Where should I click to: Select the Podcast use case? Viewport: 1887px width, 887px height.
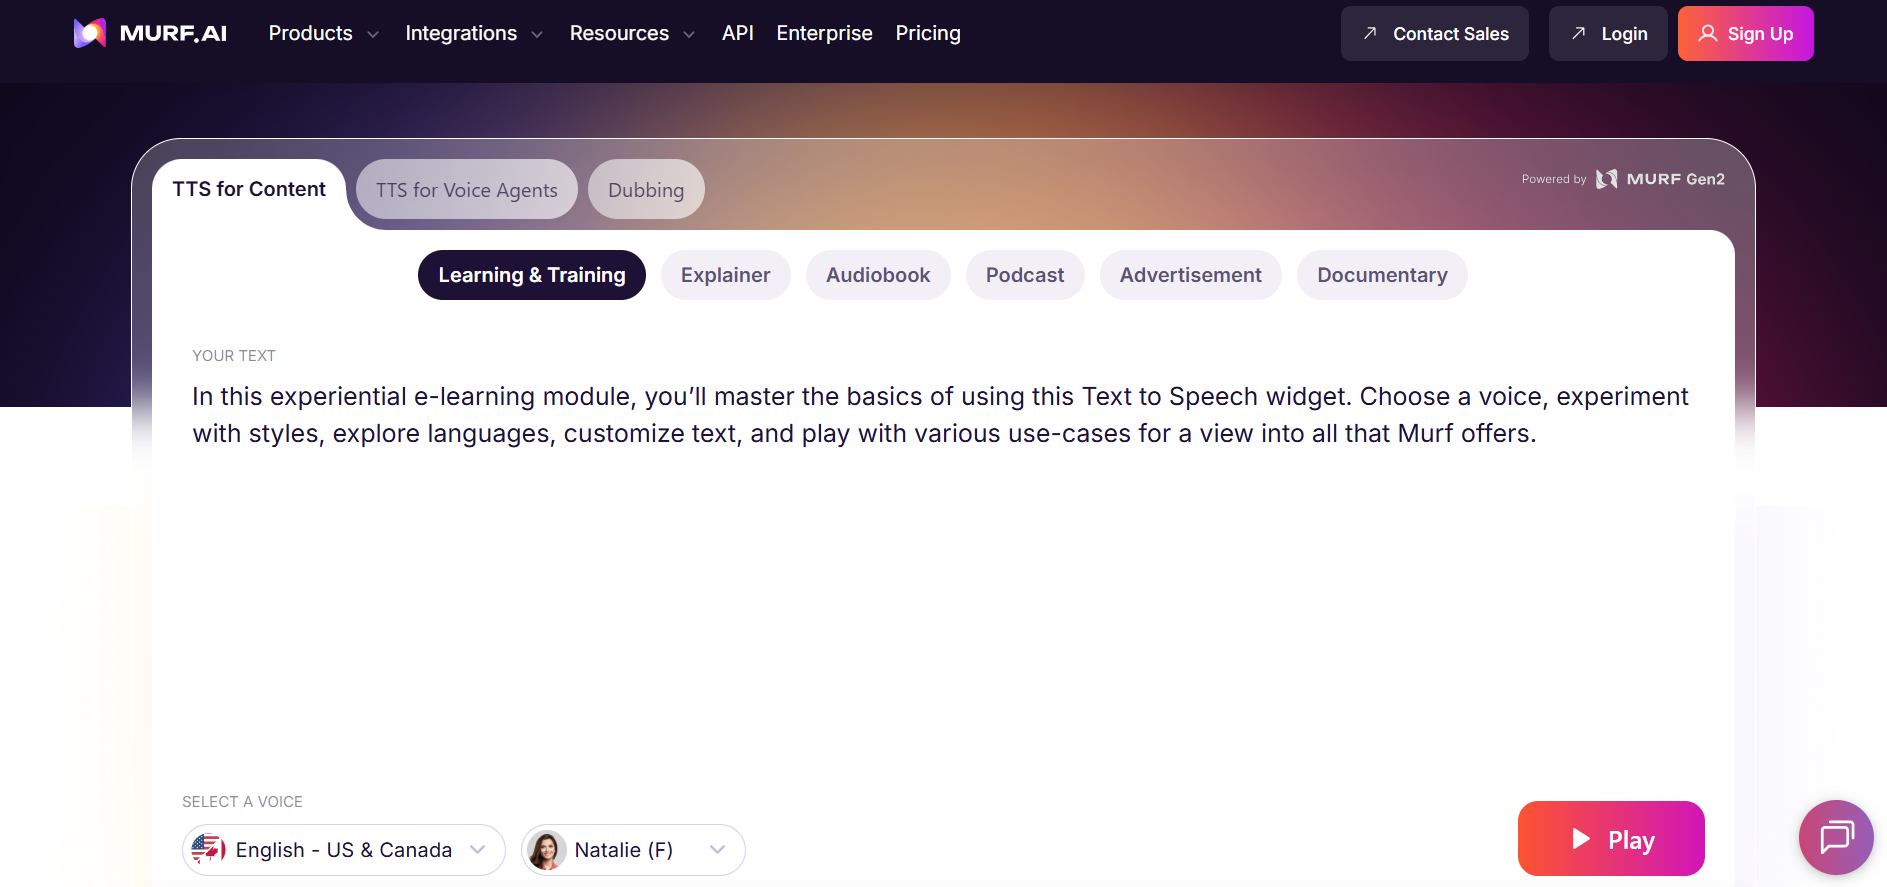(x=1025, y=275)
